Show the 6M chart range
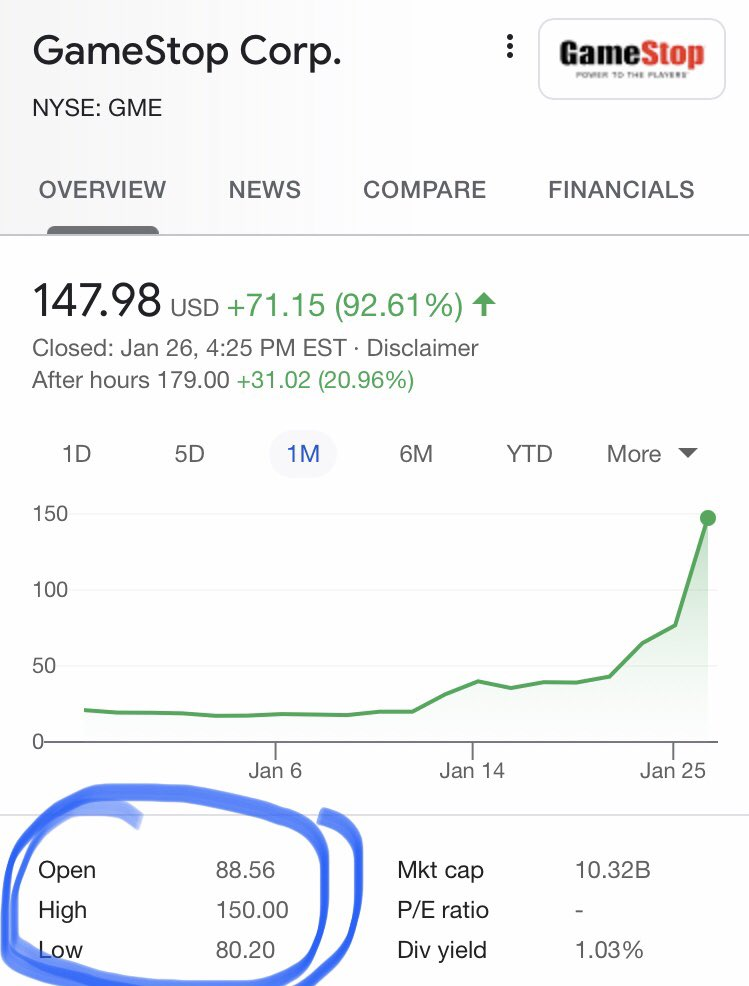Viewport: 749px width, 986px height. 416,454
